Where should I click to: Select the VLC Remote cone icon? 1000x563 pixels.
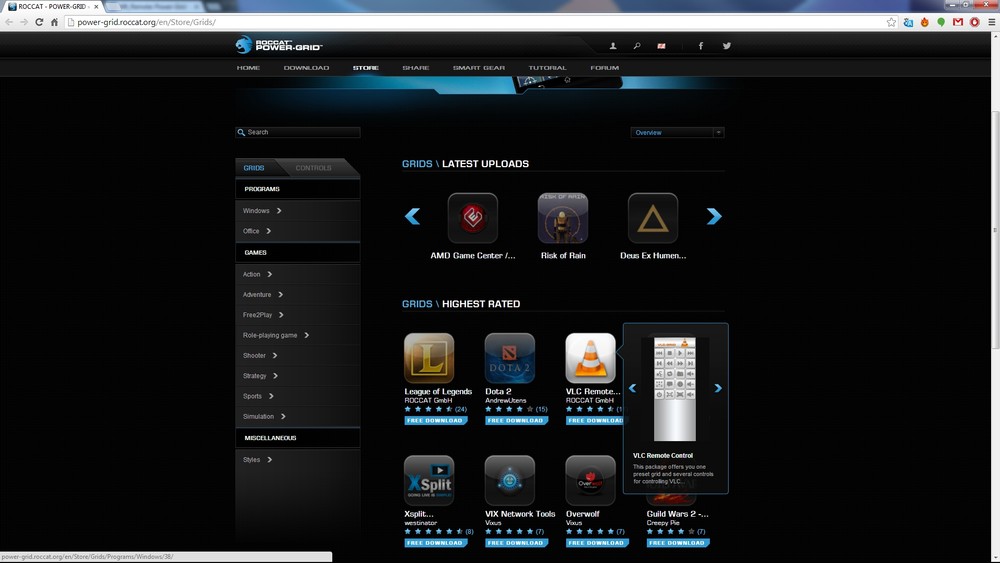pos(590,358)
